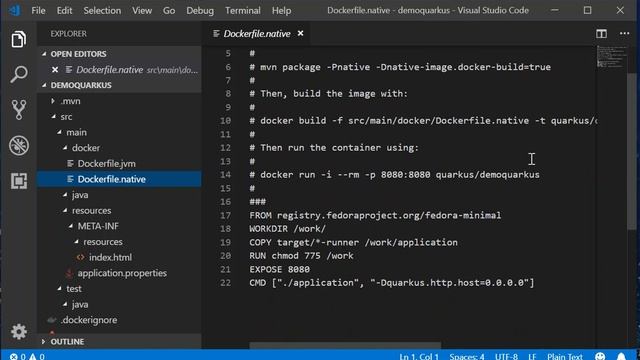Open the Extensions view
Viewport: 640px width, 360px height.
click(x=19, y=181)
